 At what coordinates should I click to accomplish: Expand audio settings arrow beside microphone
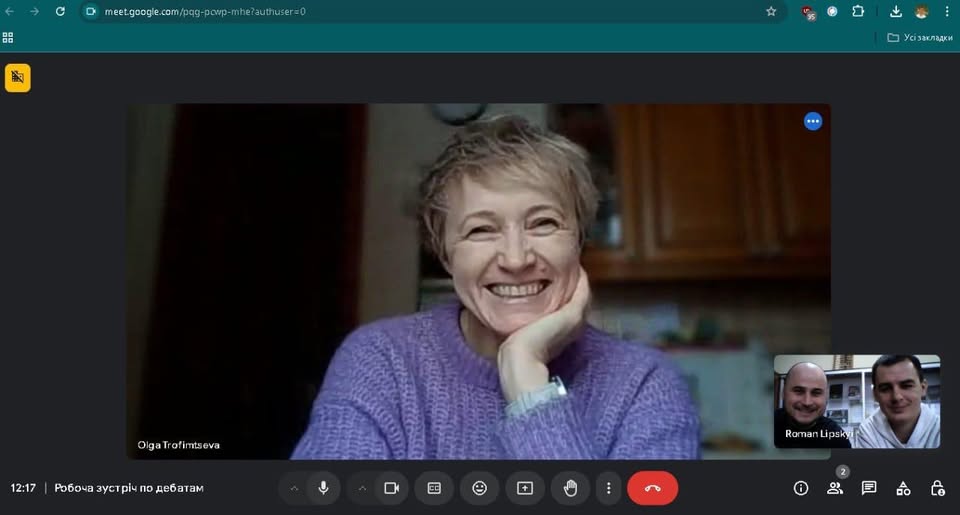(294, 488)
